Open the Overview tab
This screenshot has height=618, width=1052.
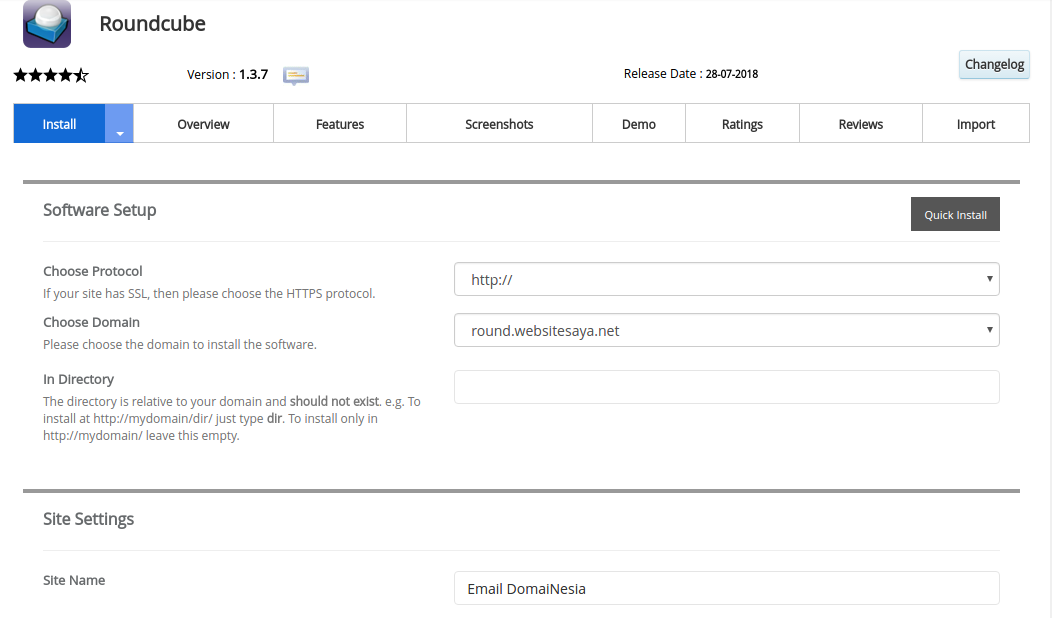pos(203,123)
